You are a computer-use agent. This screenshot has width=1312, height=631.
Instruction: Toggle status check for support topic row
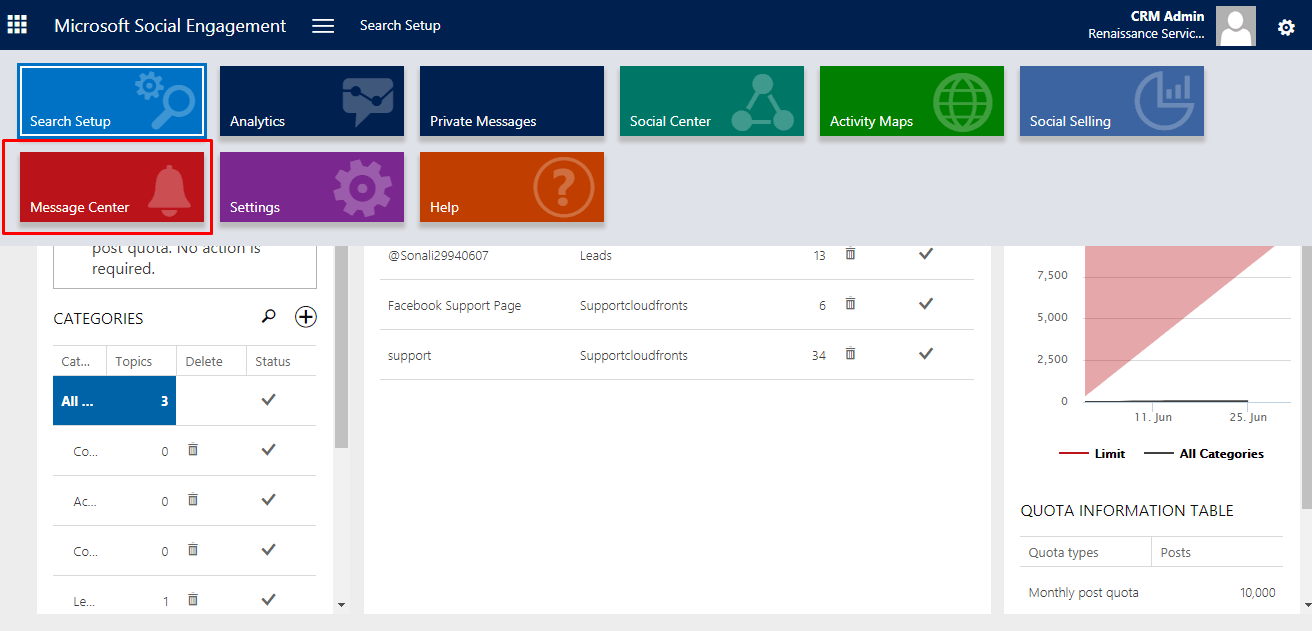[926, 354]
